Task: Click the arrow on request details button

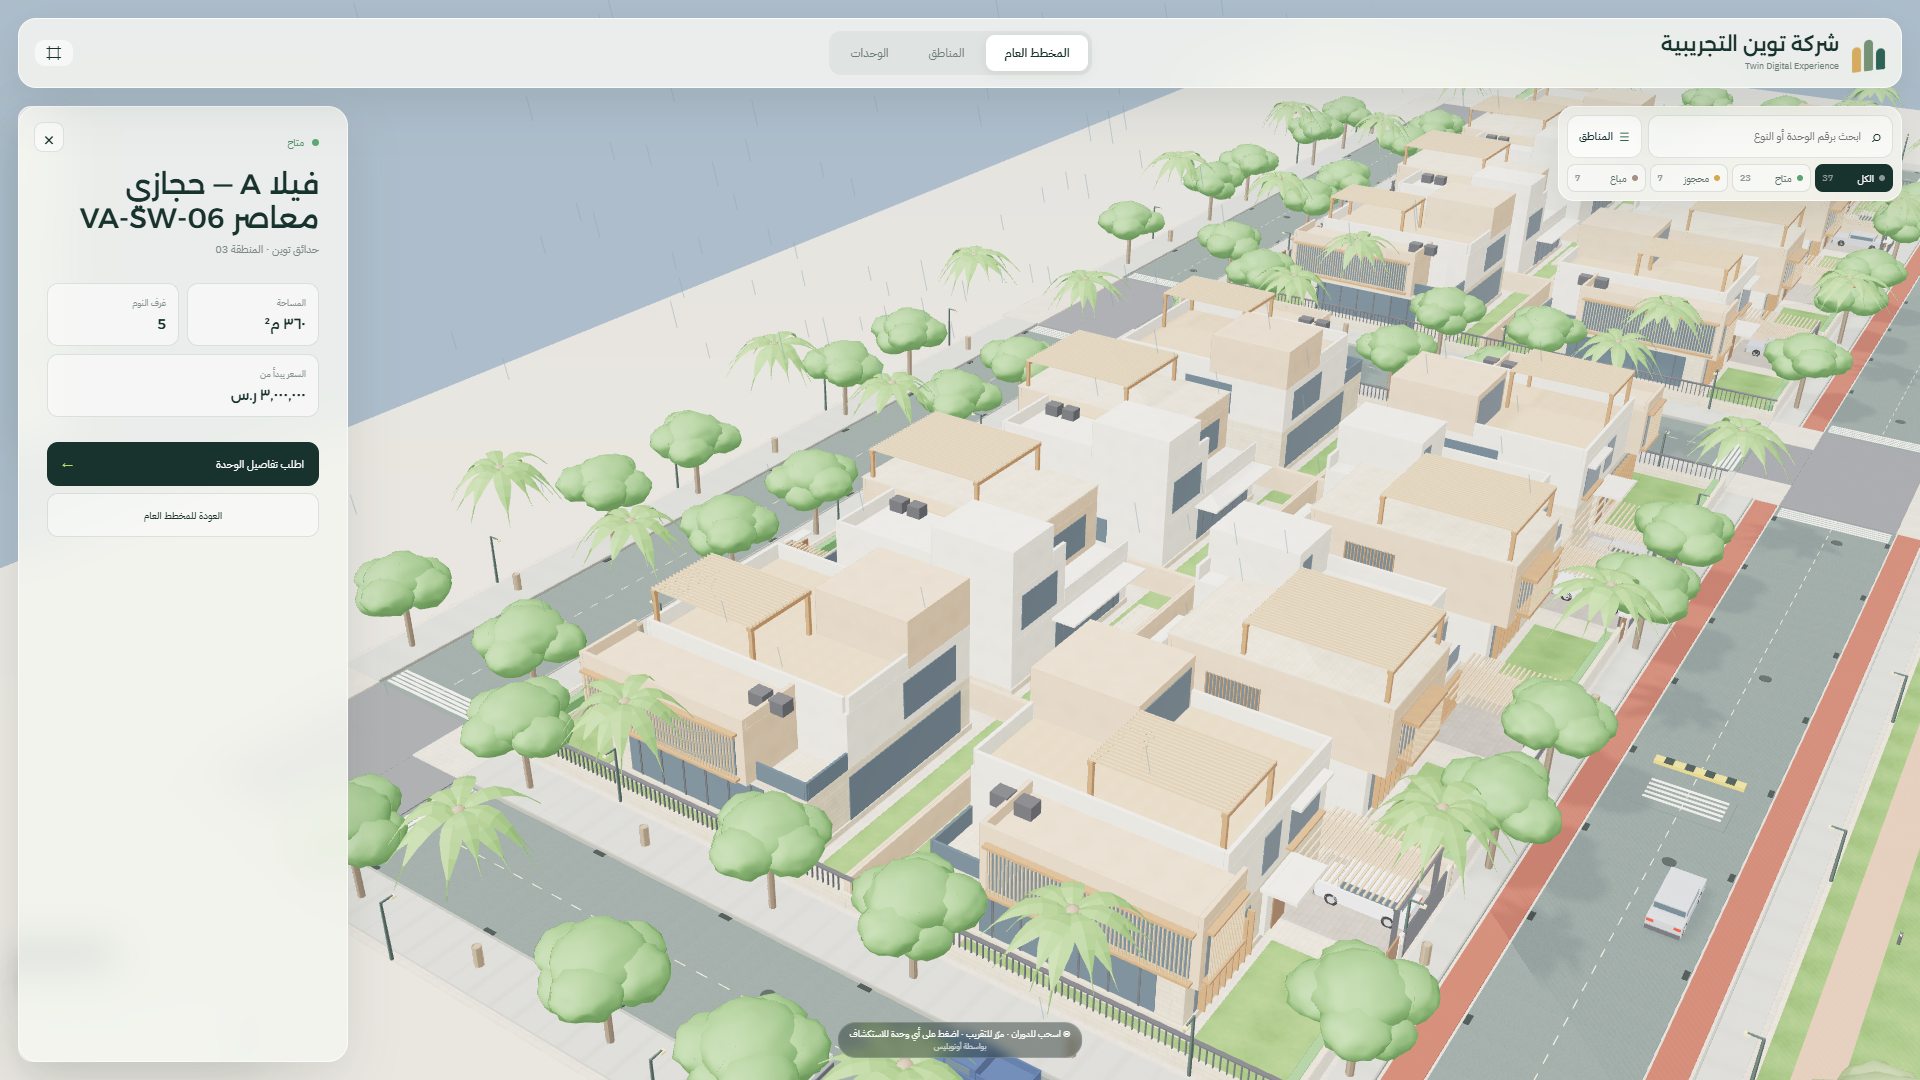Action: (67, 465)
